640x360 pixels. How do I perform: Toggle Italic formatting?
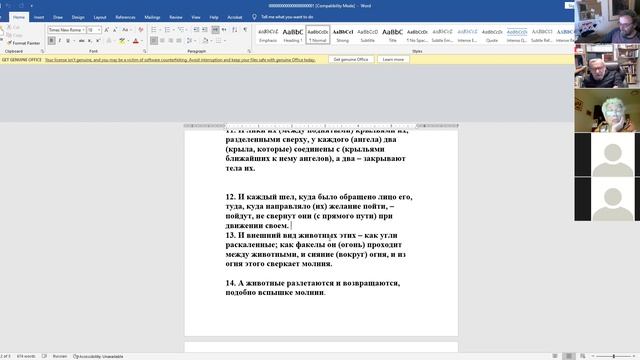click(x=60, y=40)
